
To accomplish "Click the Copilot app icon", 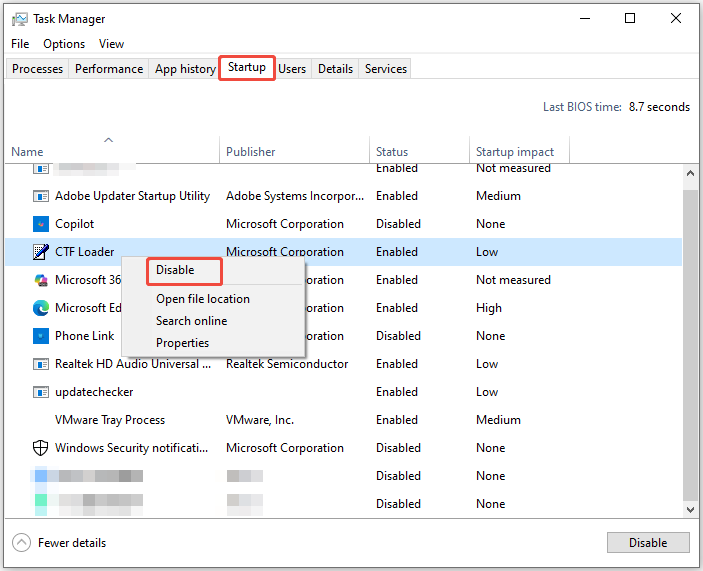I will [x=41, y=224].
